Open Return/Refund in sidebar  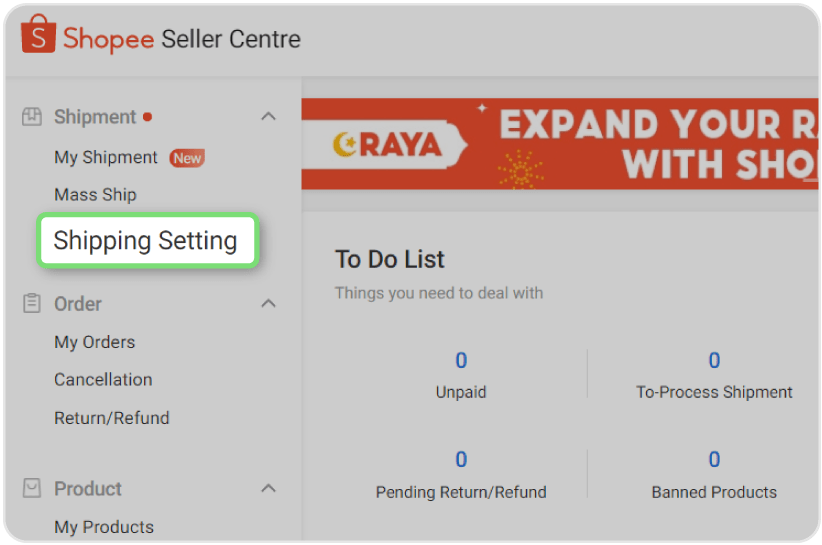coord(112,418)
